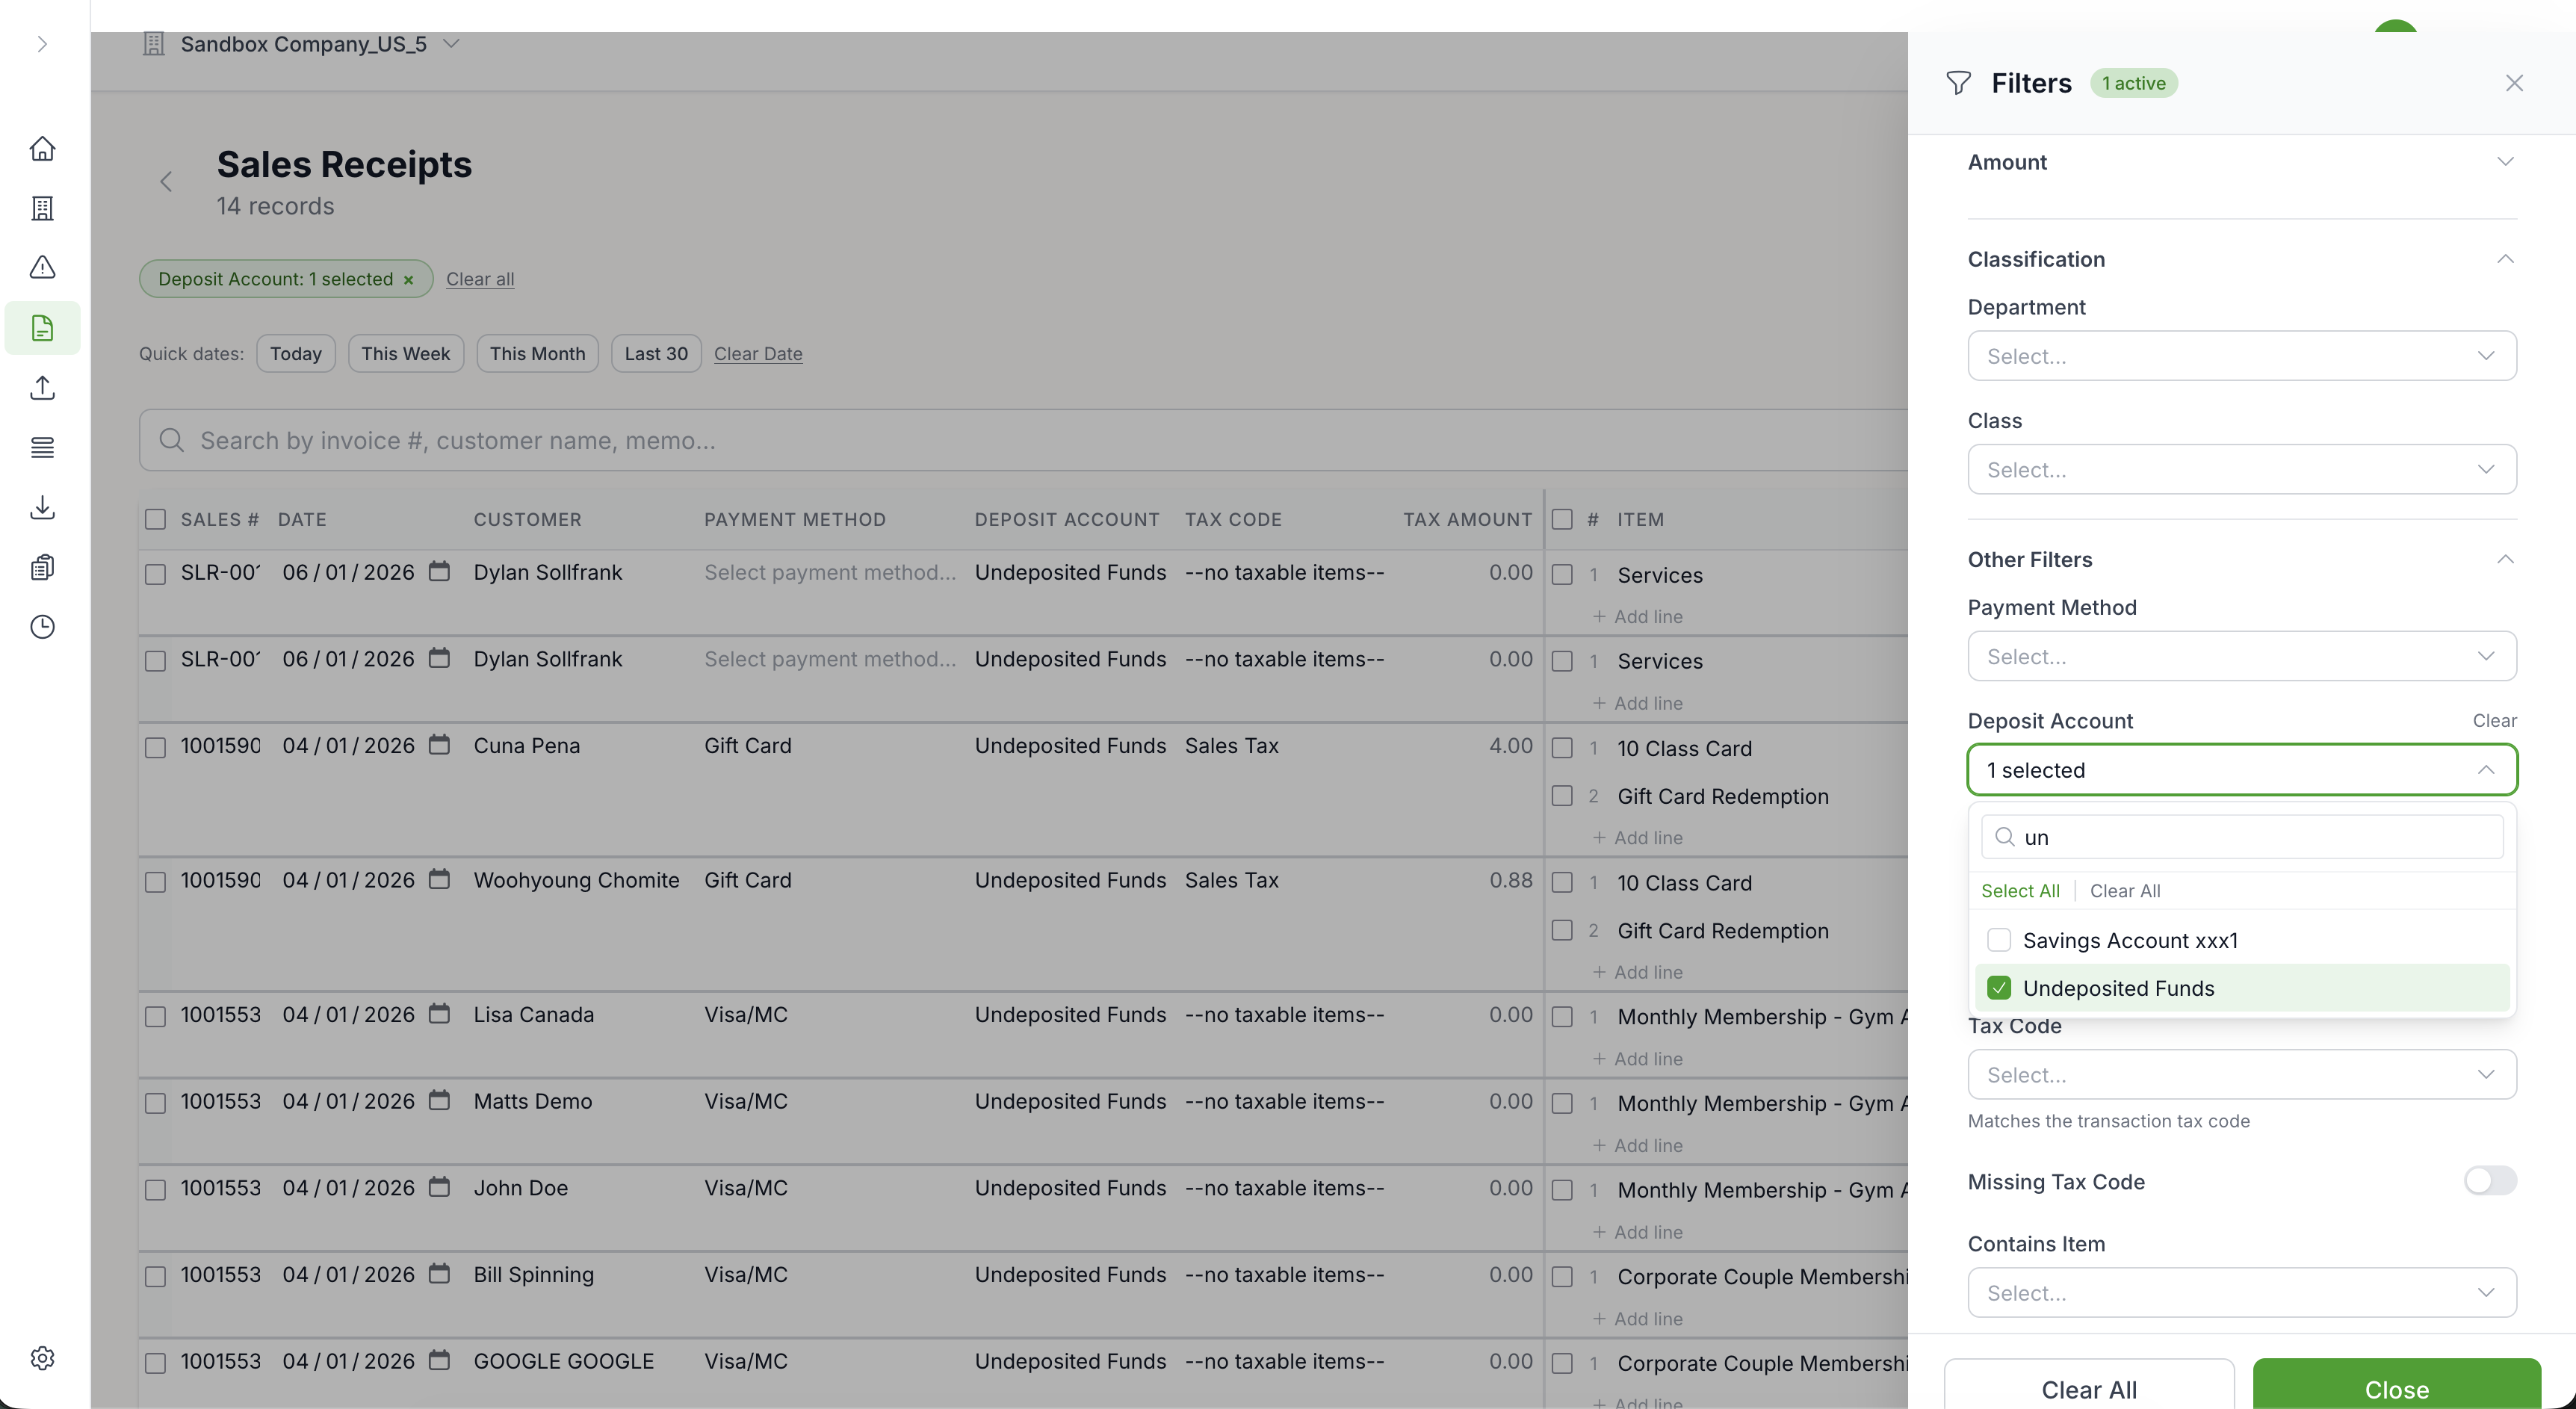This screenshot has height=1409, width=2576.
Task: Select the Last 30 quick date
Action: 656,354
